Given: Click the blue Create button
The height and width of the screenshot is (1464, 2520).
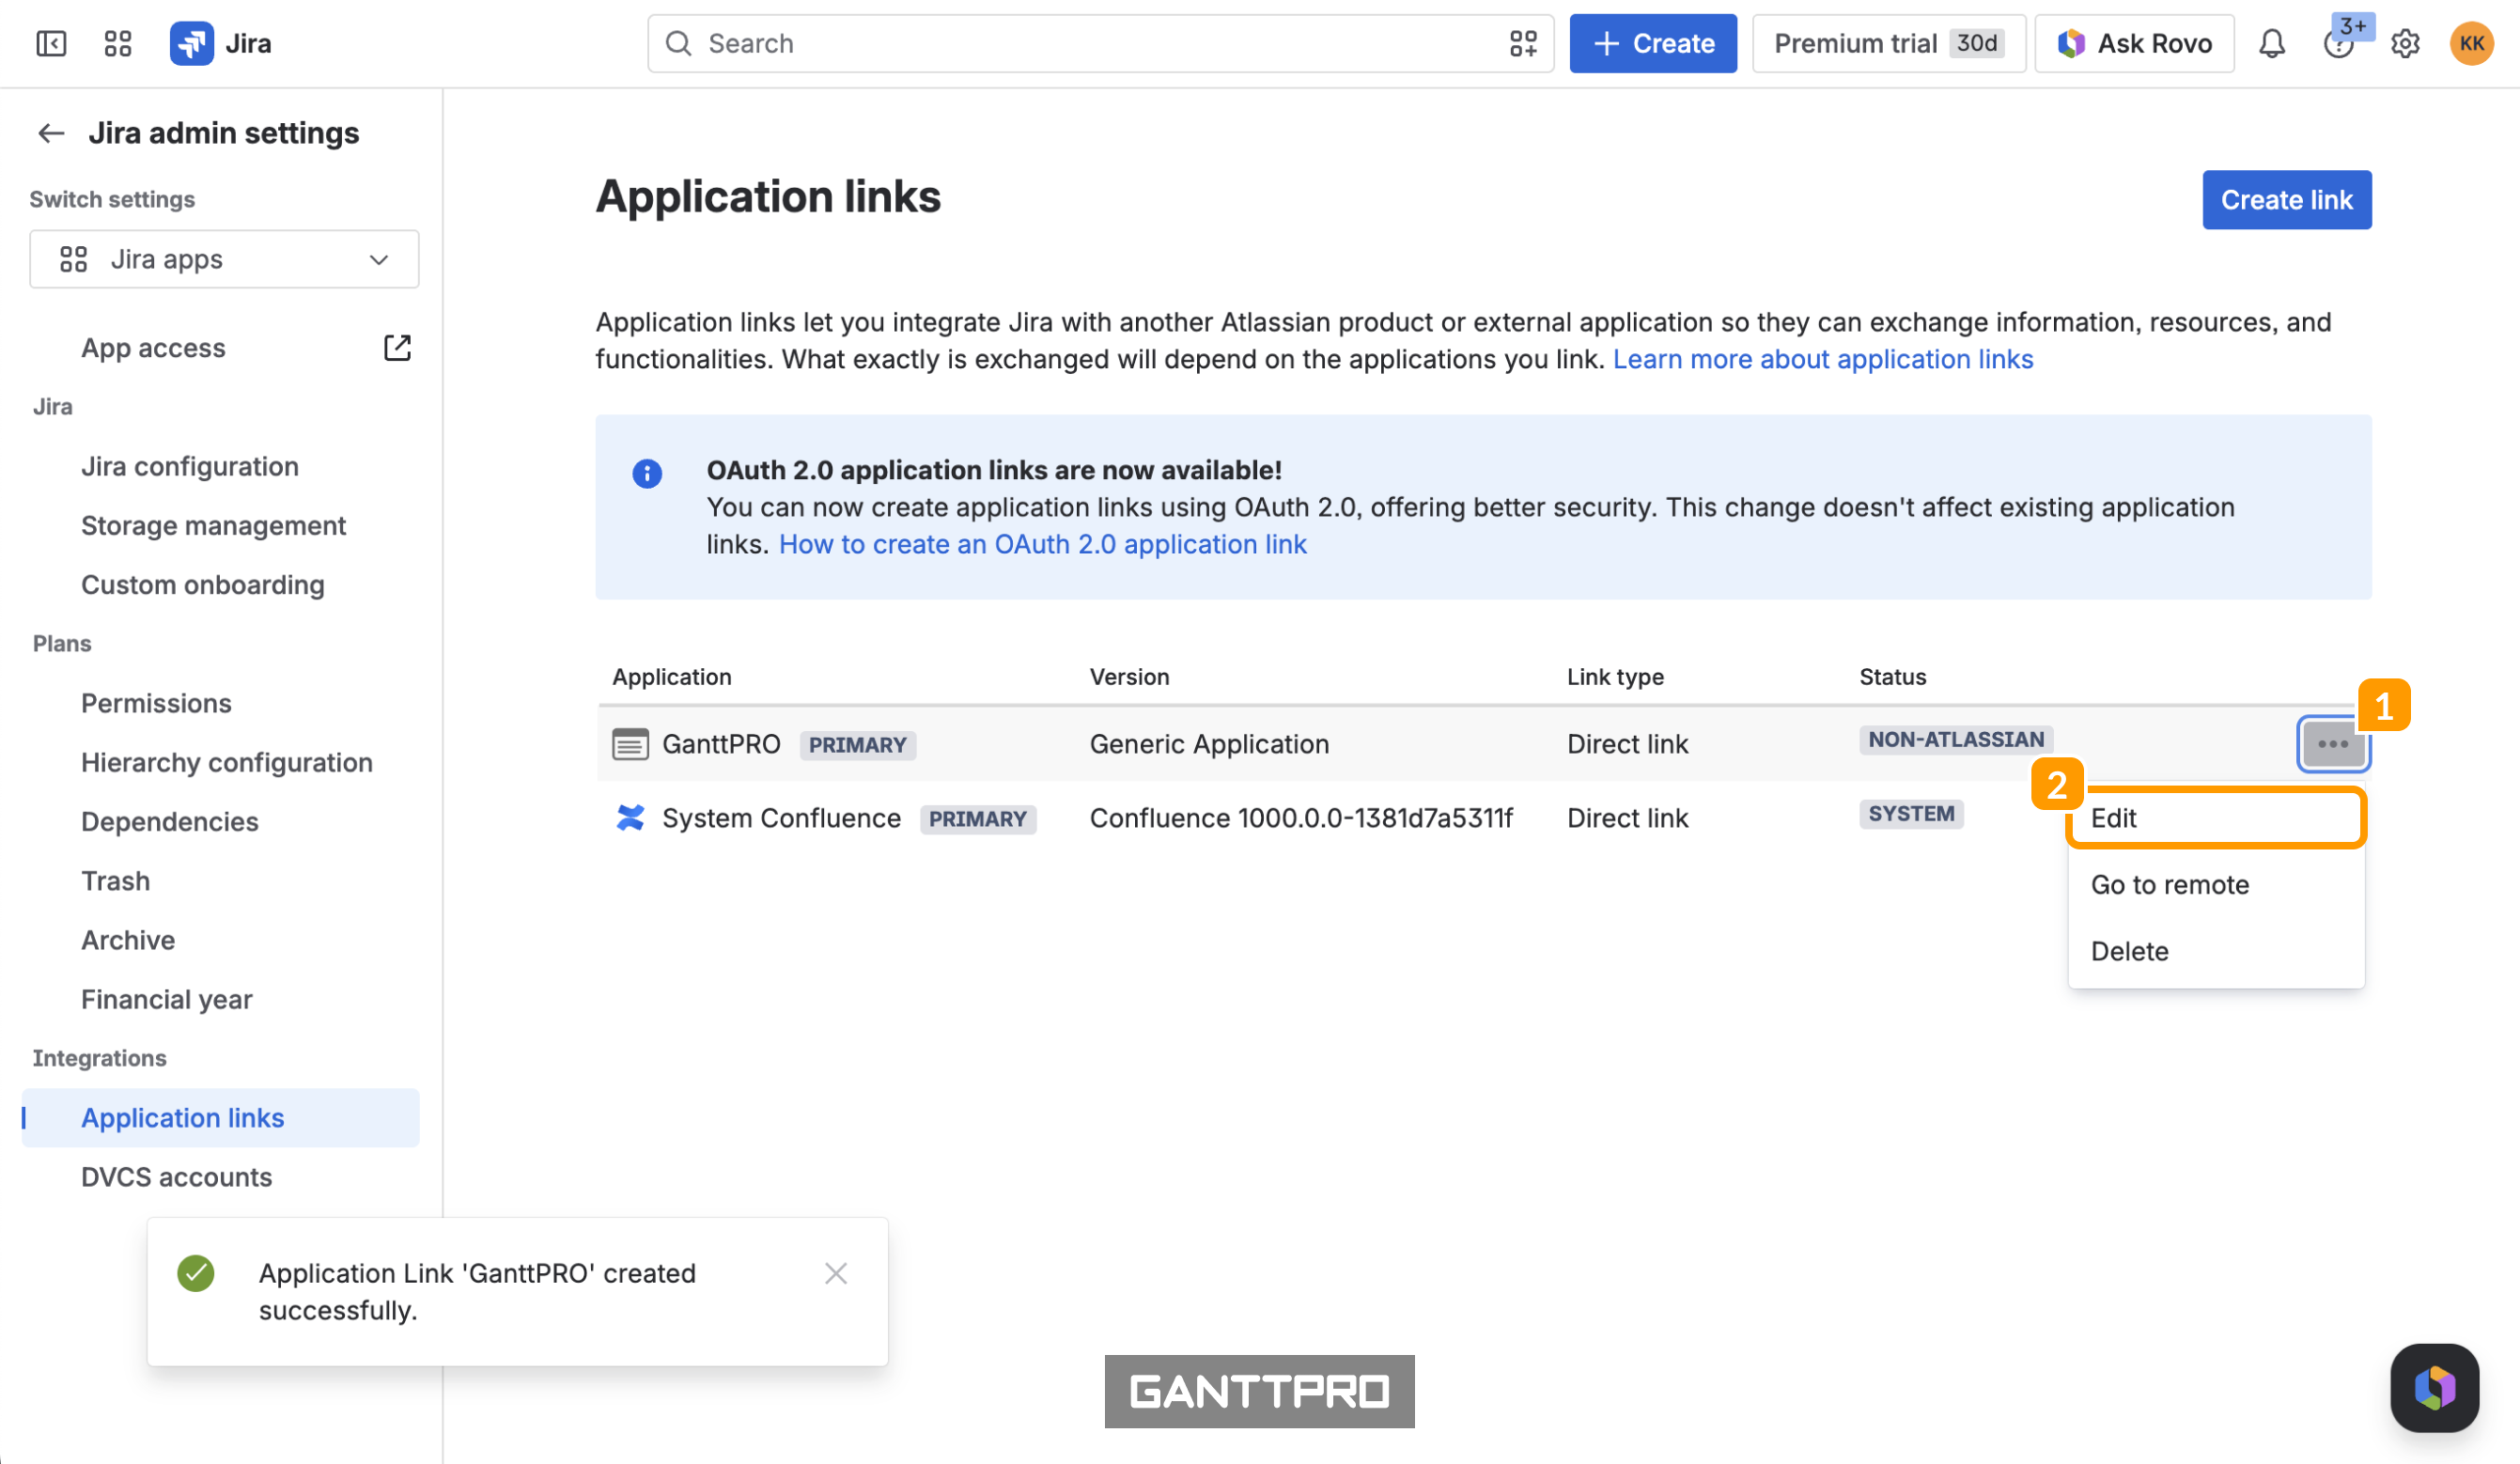Looking at the screenshot, I should pos(1652,43).
